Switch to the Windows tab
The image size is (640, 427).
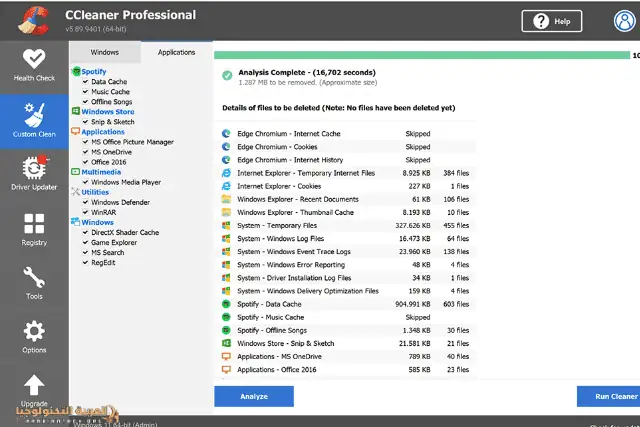click(105, 52)
